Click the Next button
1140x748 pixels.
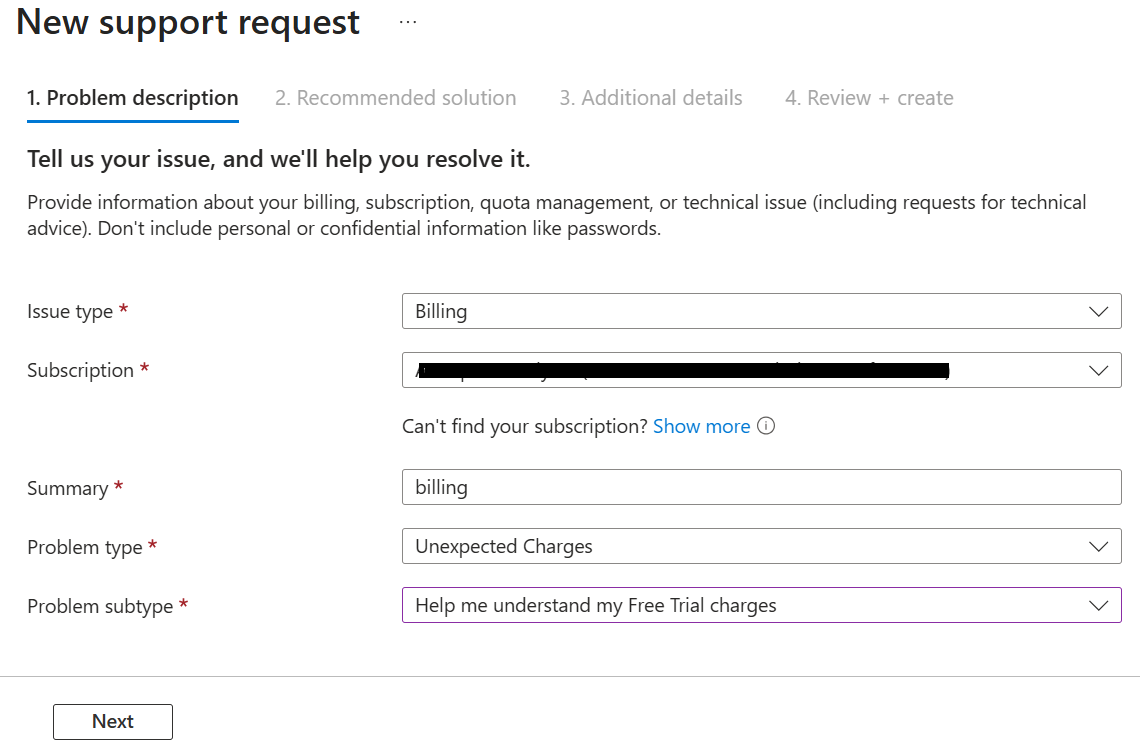coord(113,722)
